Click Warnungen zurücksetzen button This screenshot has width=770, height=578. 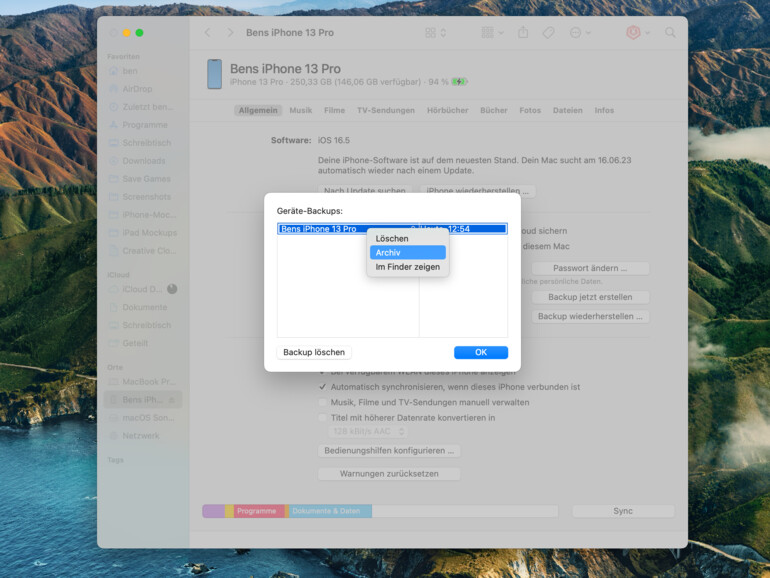click(389, 474)
